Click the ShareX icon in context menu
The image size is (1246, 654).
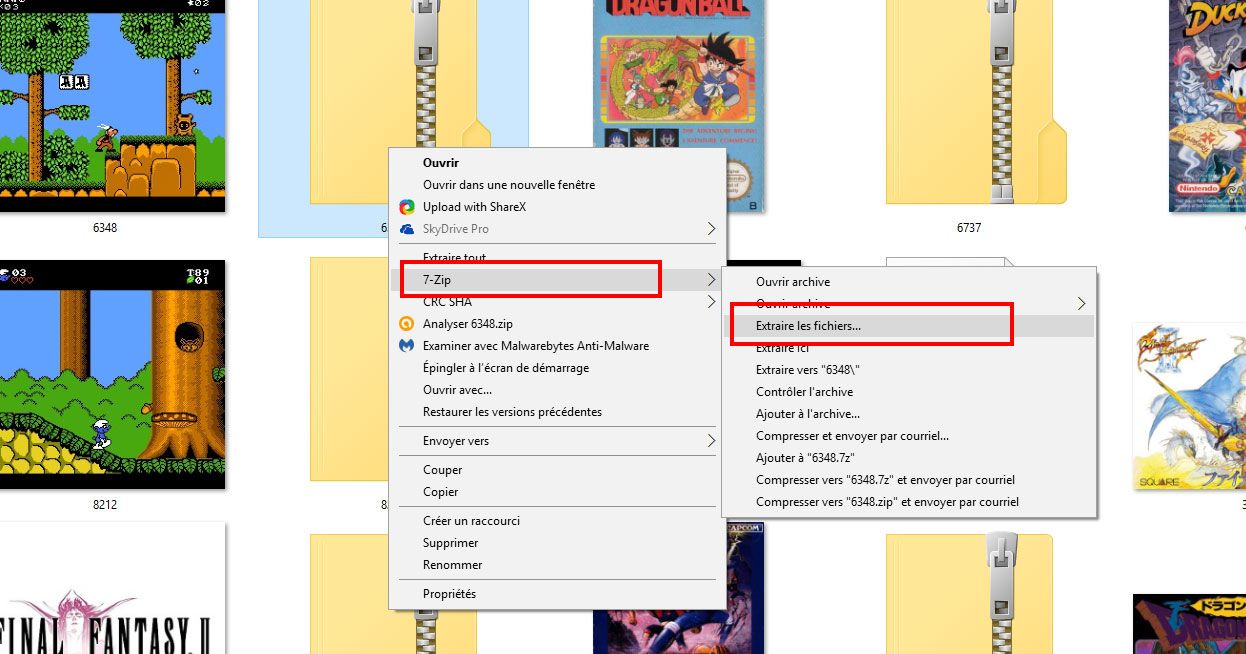[x=407, y=207]
